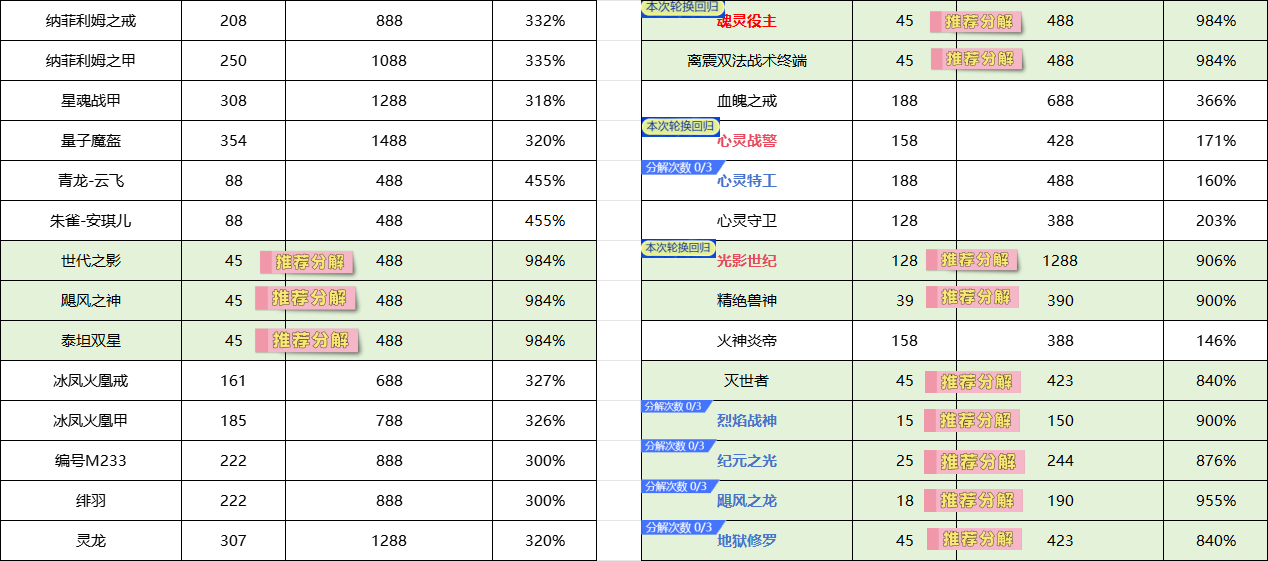Click the 318% cell in 星魂战甲 row
The width and height of the screenshot is (1268, 561).
544,100
